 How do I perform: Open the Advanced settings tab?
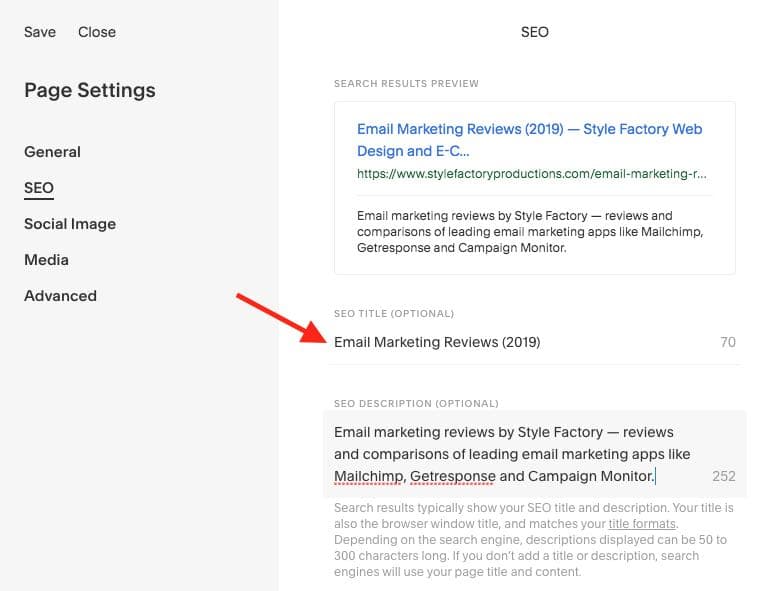pyautogui.click(x=60, y=296)
